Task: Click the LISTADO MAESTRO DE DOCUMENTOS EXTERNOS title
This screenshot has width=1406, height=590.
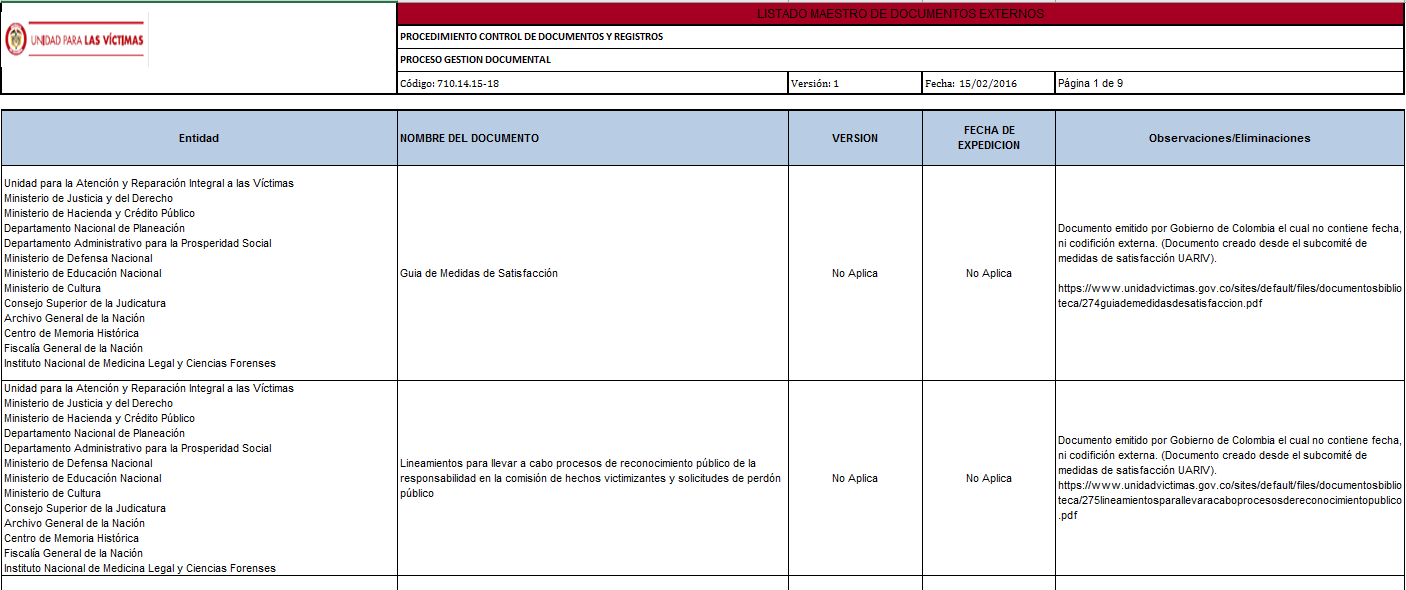Action: [x=901, y=14]
